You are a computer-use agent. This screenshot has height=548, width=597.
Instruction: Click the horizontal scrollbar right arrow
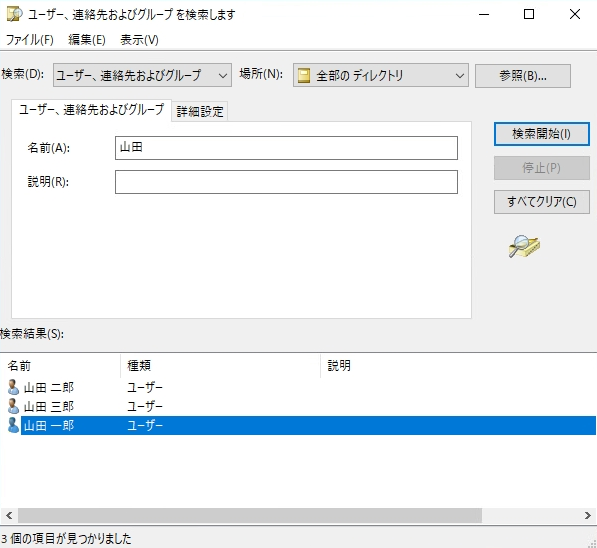pyautogui.click(x=587, y=516)
